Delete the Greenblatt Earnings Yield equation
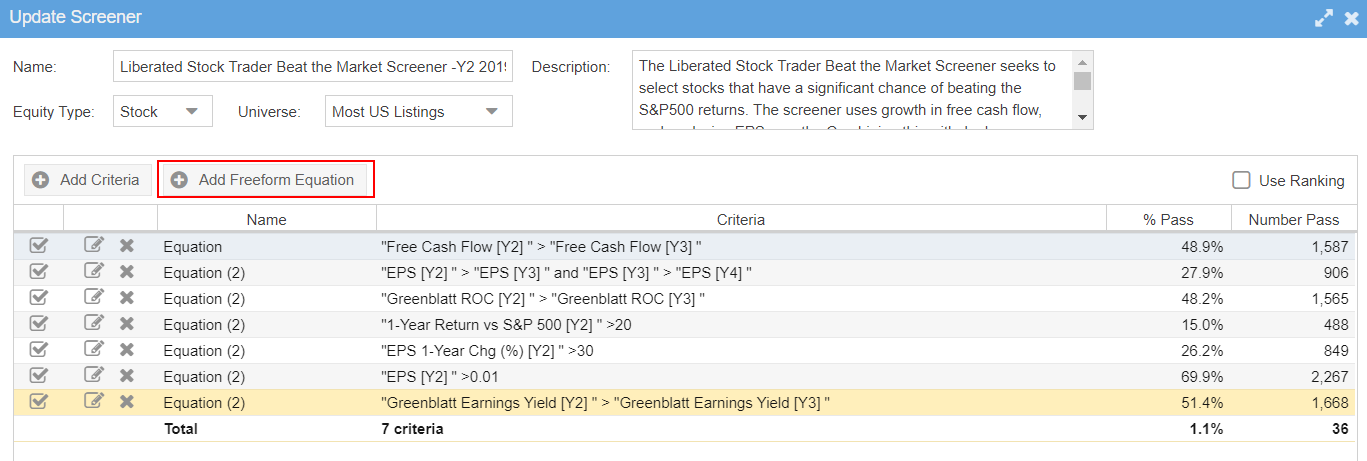This screenshot has height=461, width=1367. pyautogui.click(x=127, y=402)
